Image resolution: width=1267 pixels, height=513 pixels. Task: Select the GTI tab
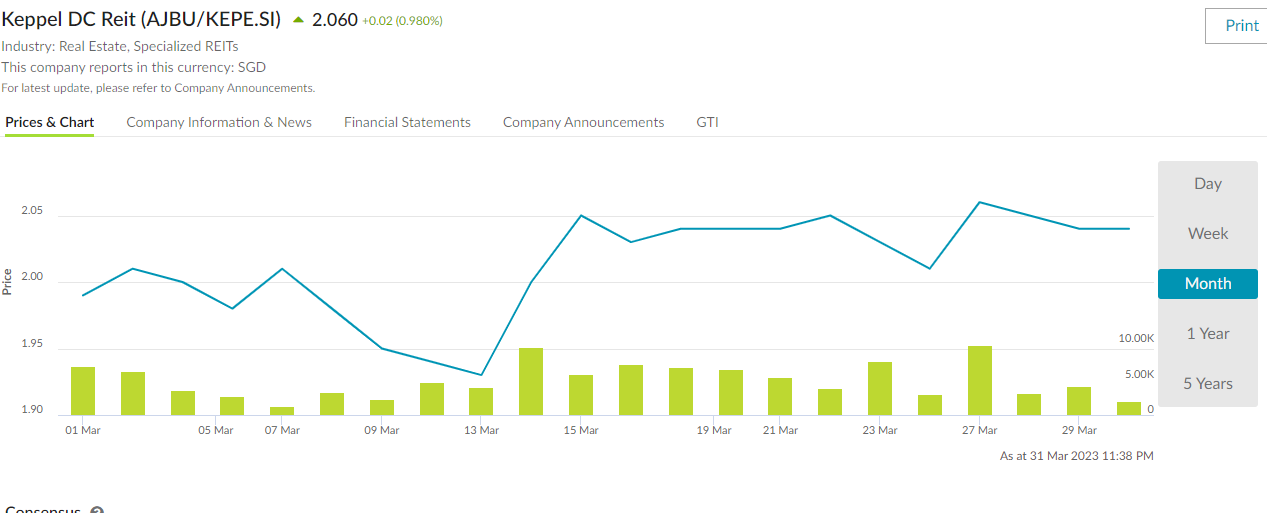coord(707,122)
